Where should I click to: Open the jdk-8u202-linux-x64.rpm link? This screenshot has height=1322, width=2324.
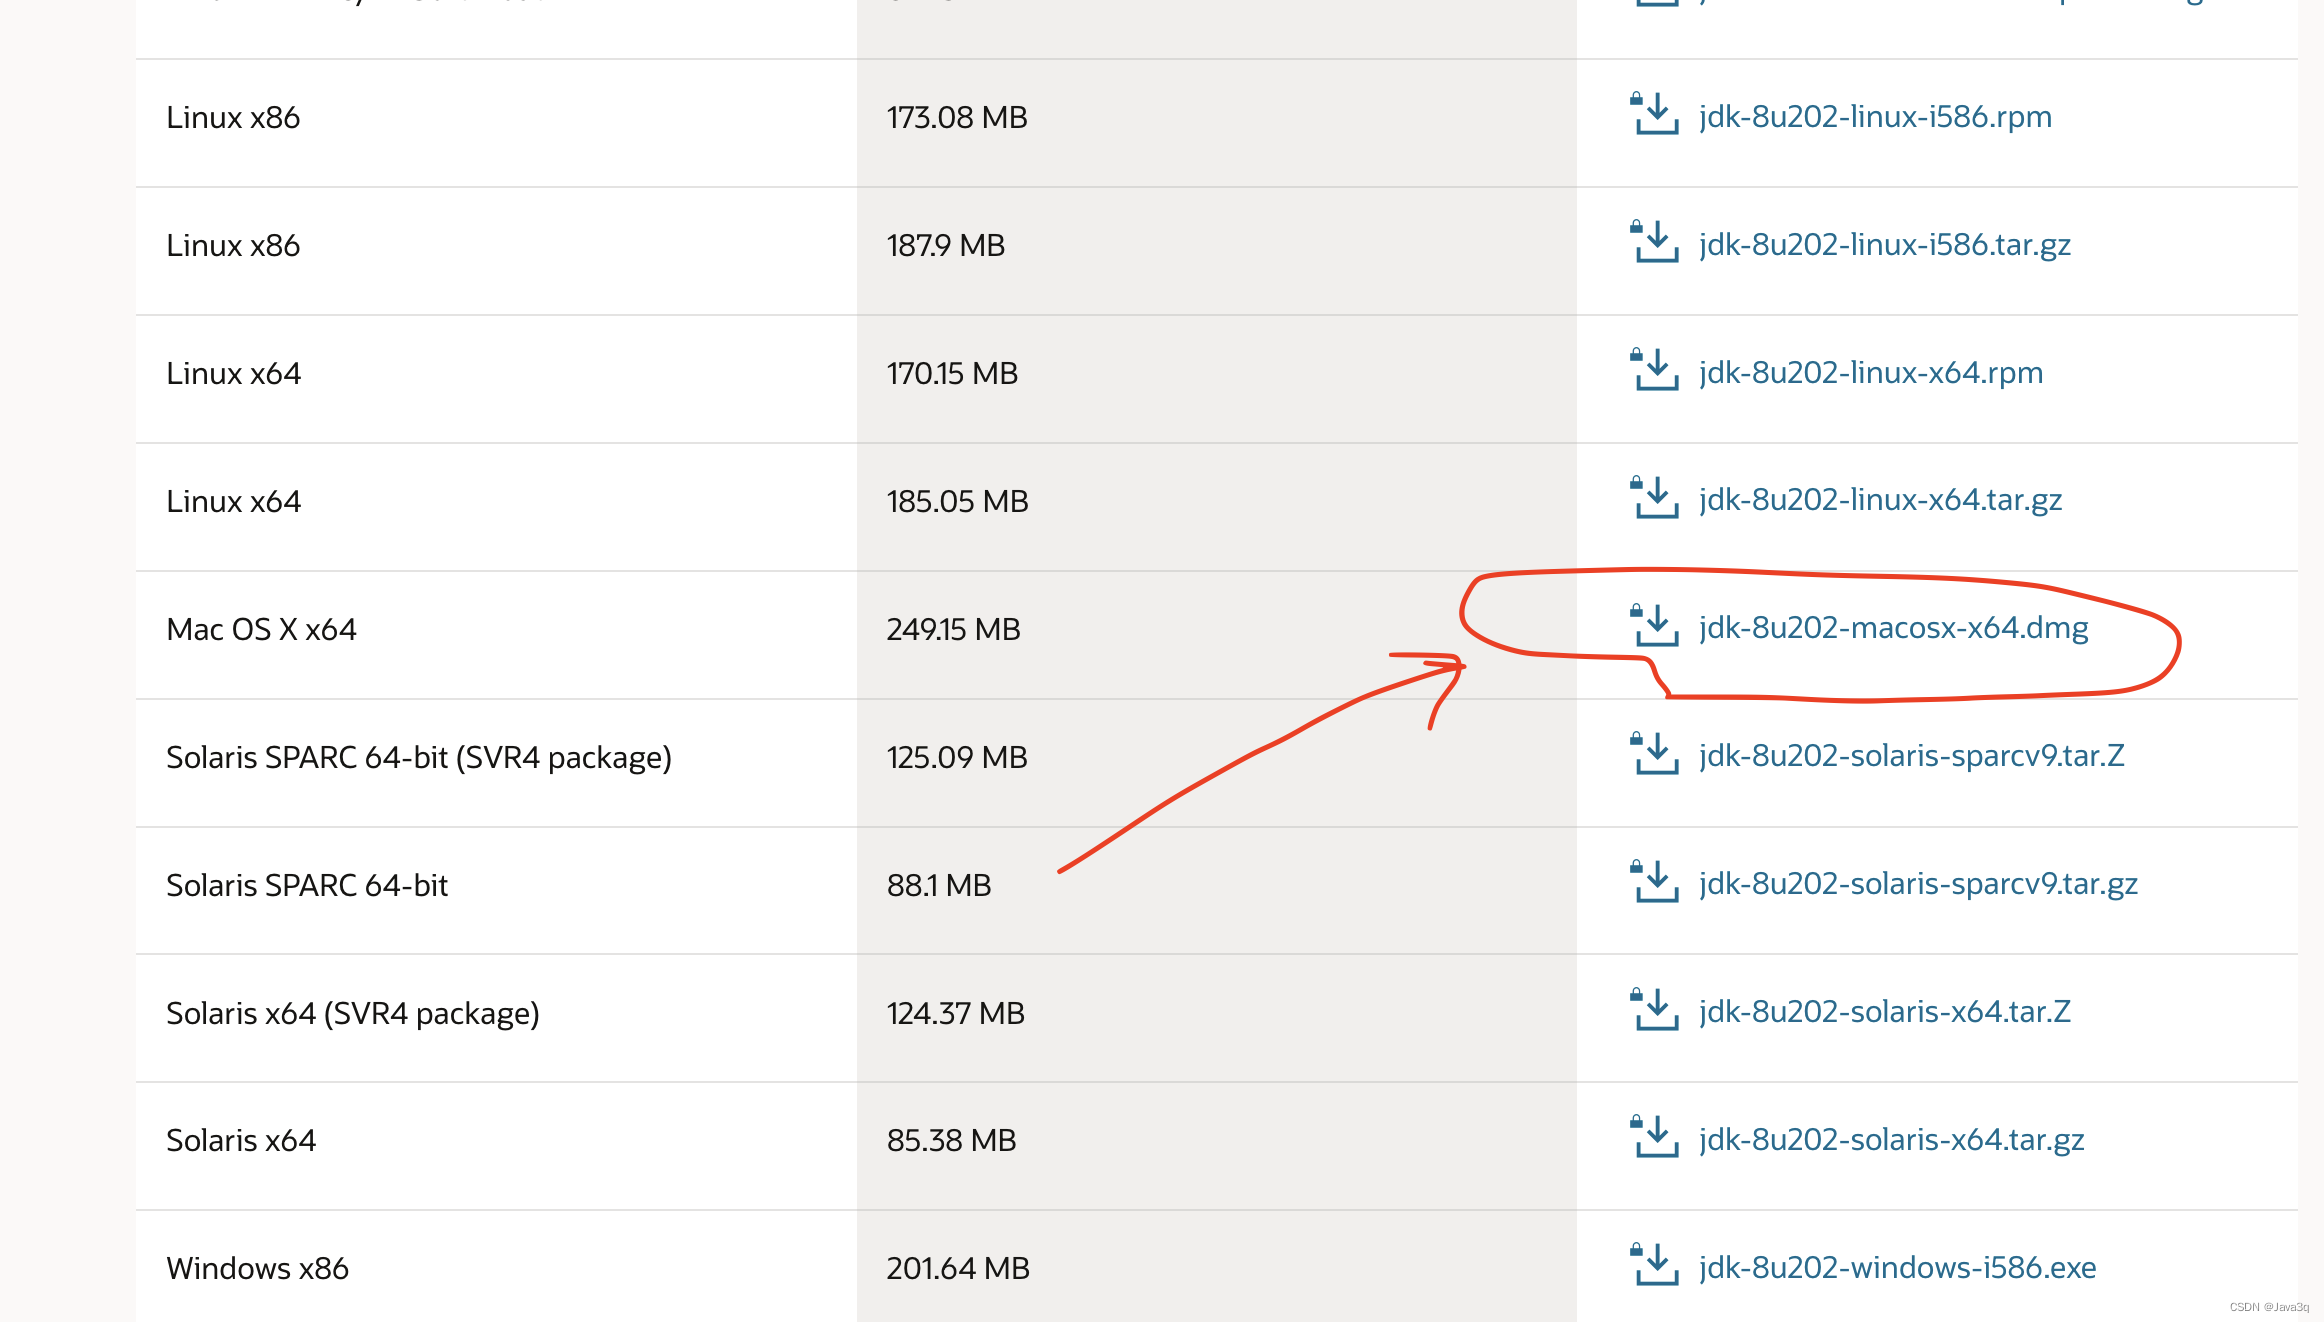point(1870,373)
